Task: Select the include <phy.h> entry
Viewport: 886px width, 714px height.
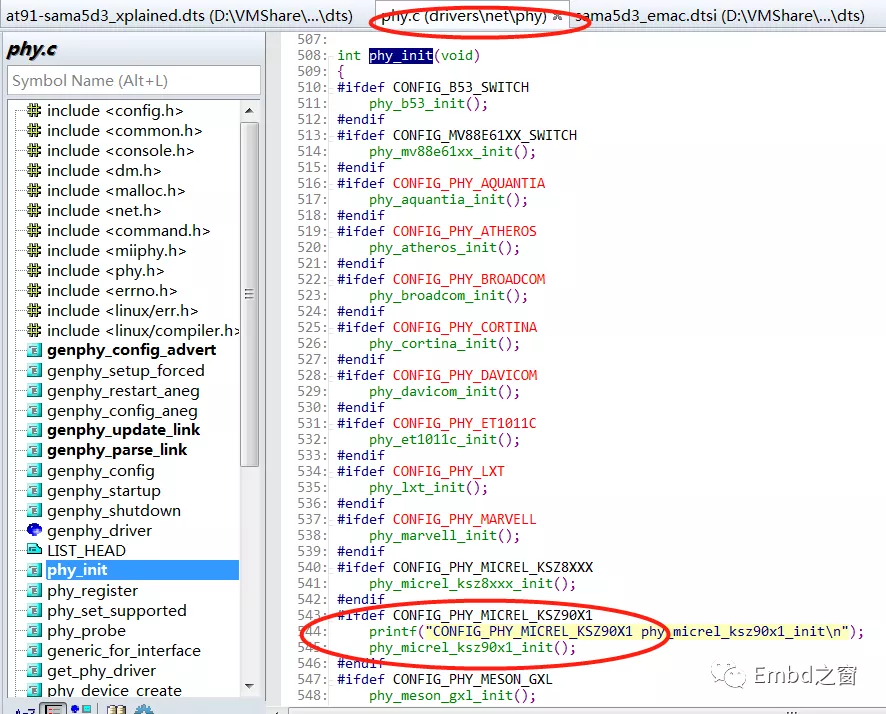Action: click(x=105, y=271)
